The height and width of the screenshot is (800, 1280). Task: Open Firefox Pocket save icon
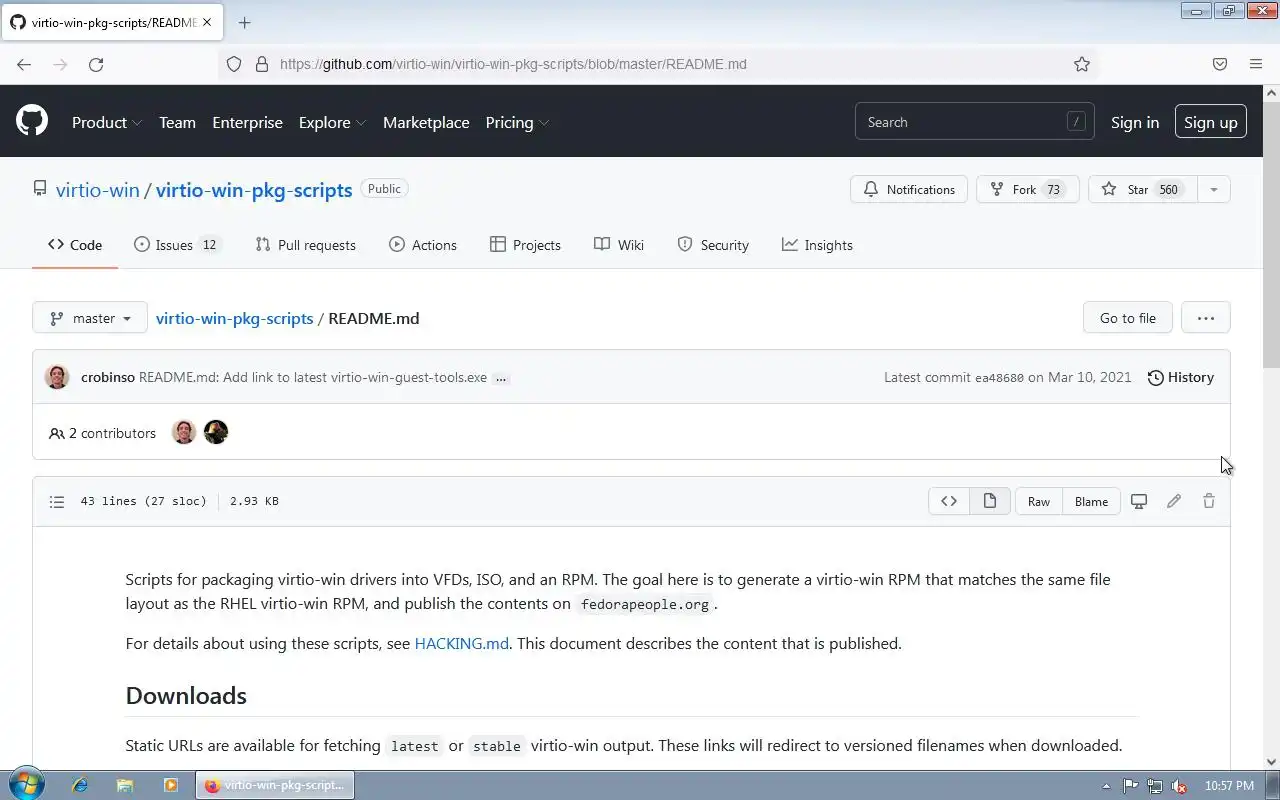[x=1220, y=64]
